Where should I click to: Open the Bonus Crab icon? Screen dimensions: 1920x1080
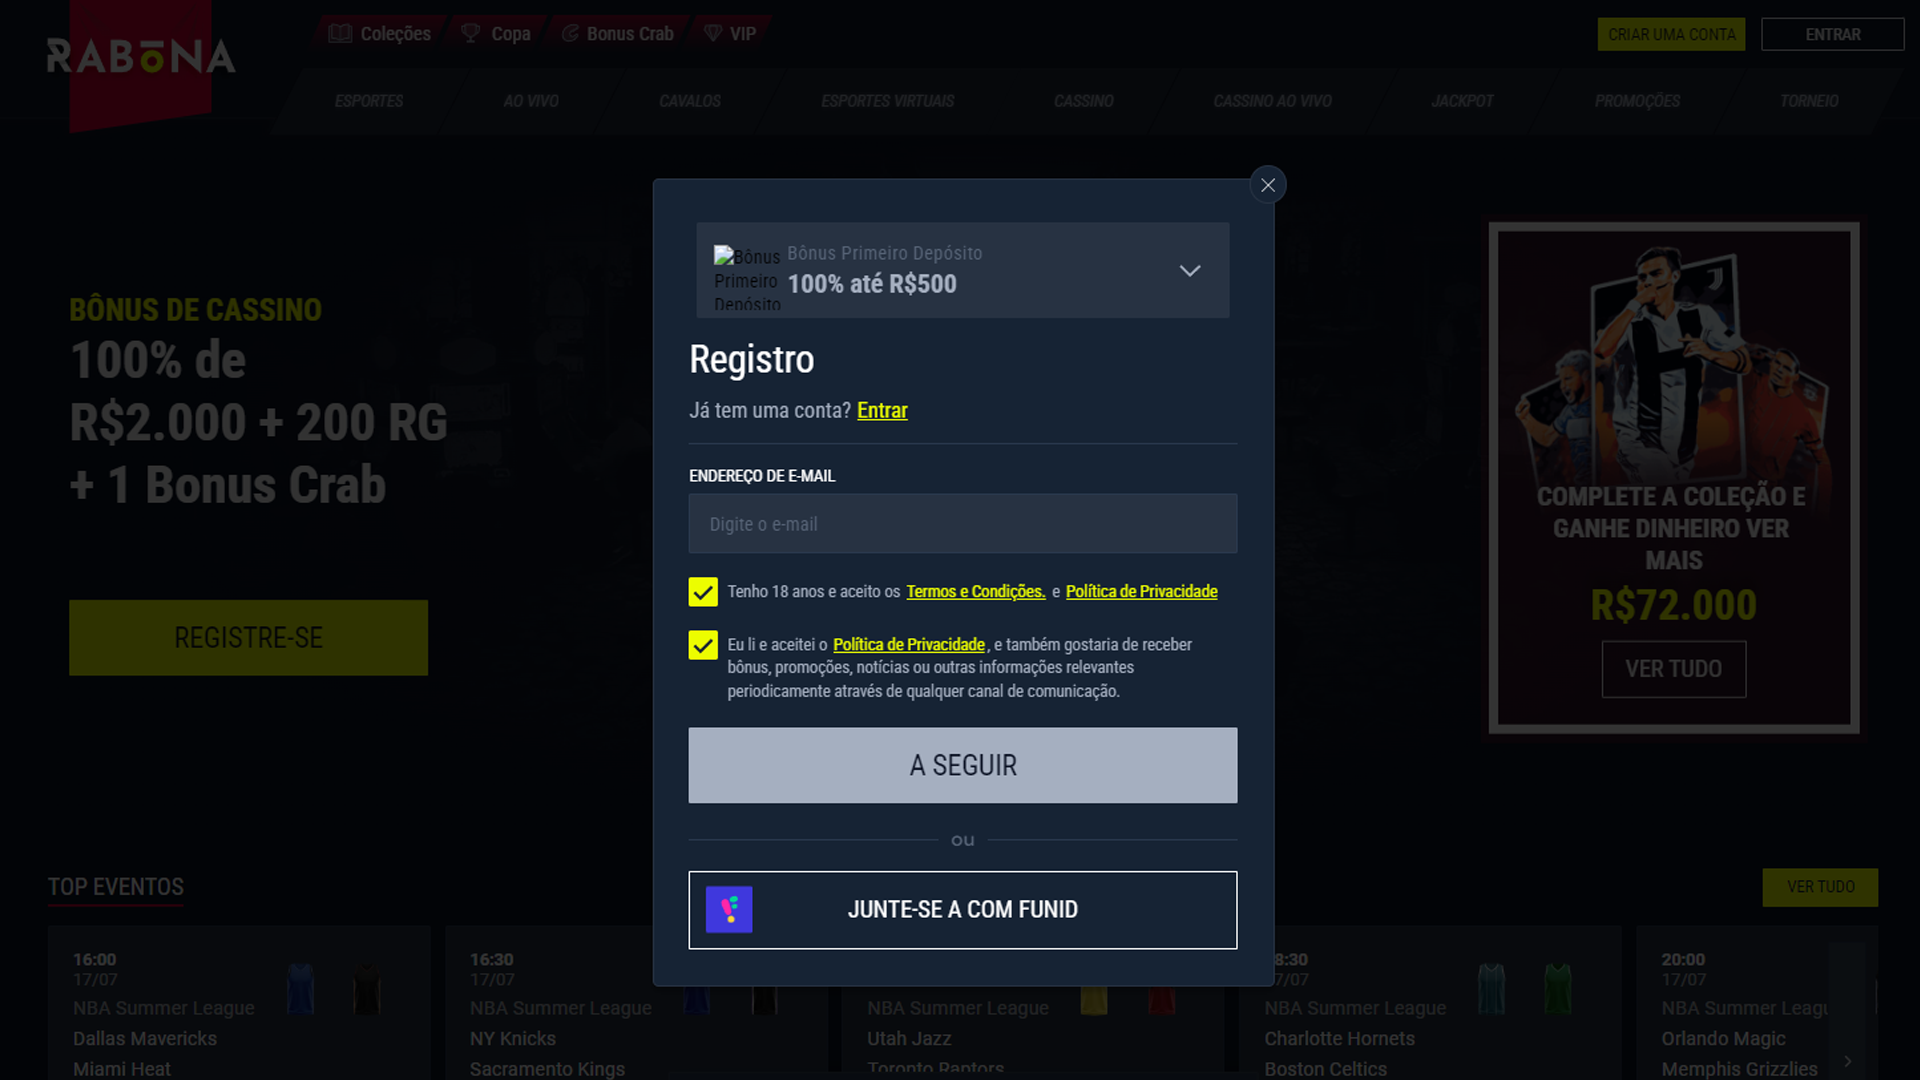[x=570, y=33]
